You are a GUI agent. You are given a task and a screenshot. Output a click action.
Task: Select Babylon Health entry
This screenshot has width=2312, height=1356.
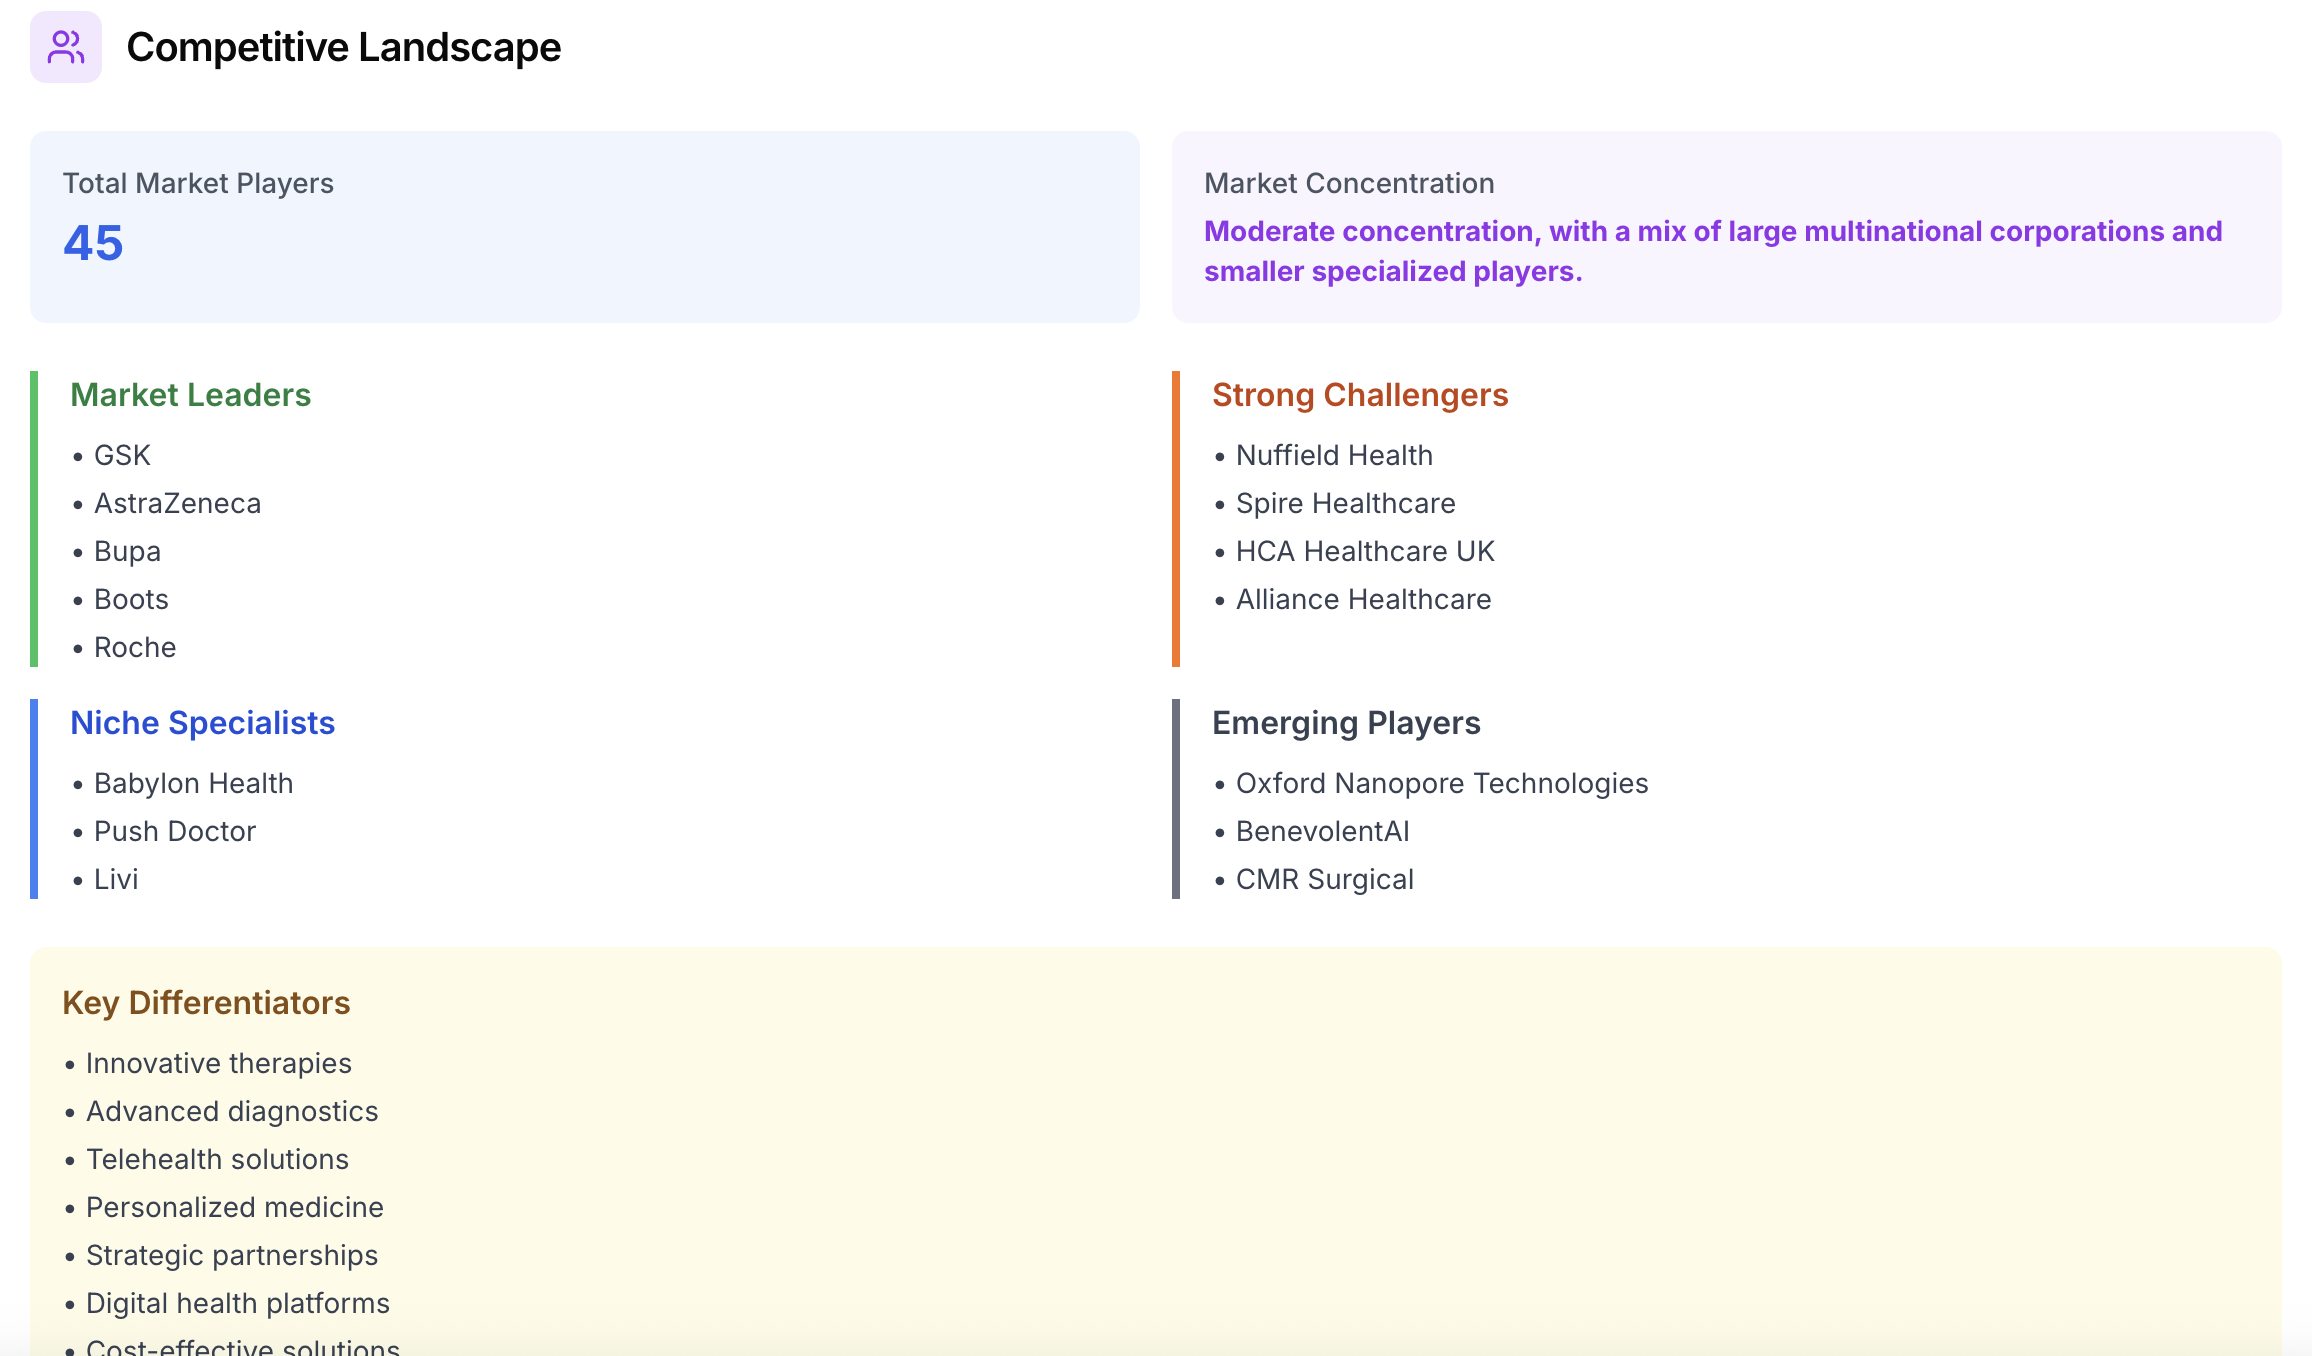tap(193, 783)
